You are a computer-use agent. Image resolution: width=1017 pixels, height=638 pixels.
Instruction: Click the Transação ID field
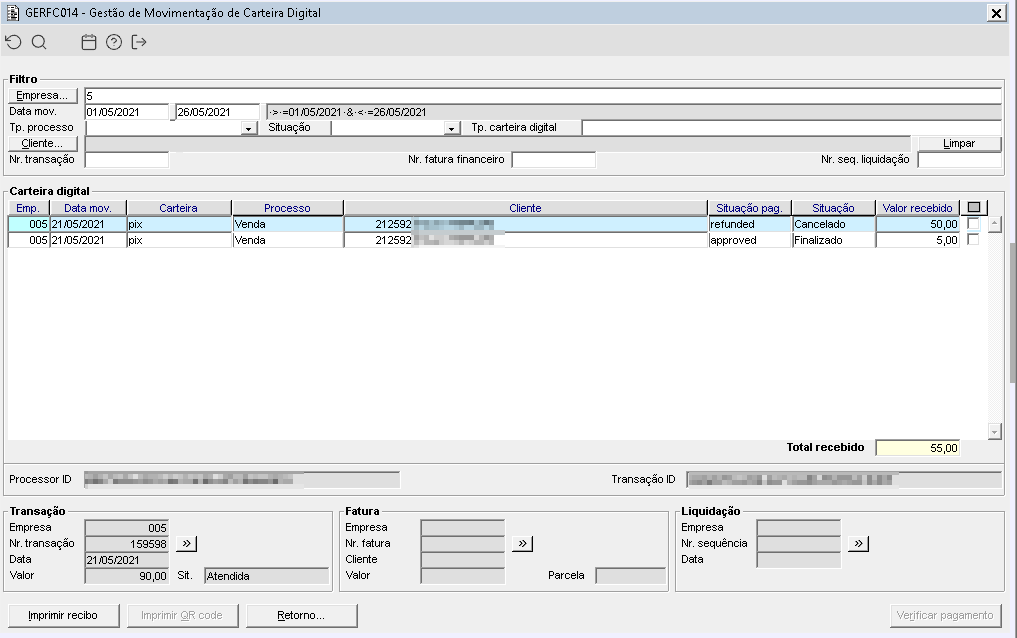tap(844, 480)
